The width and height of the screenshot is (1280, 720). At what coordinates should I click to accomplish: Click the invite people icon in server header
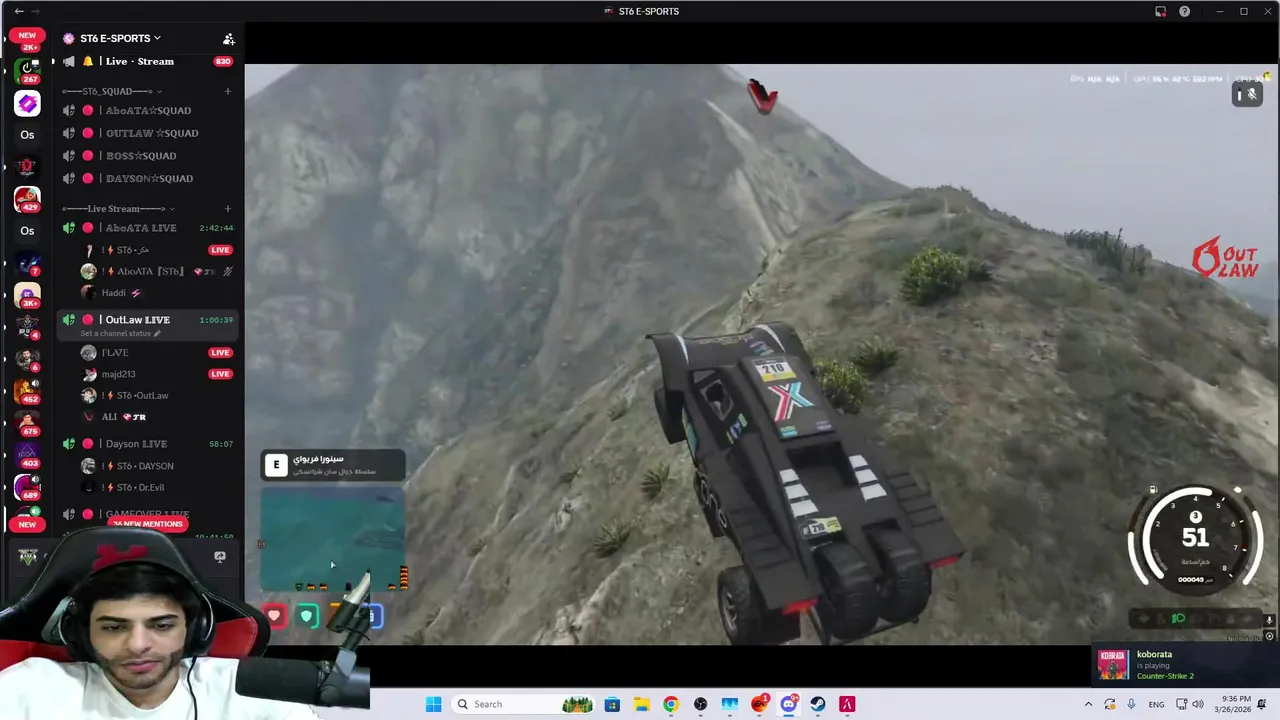[x=228, y=39]
